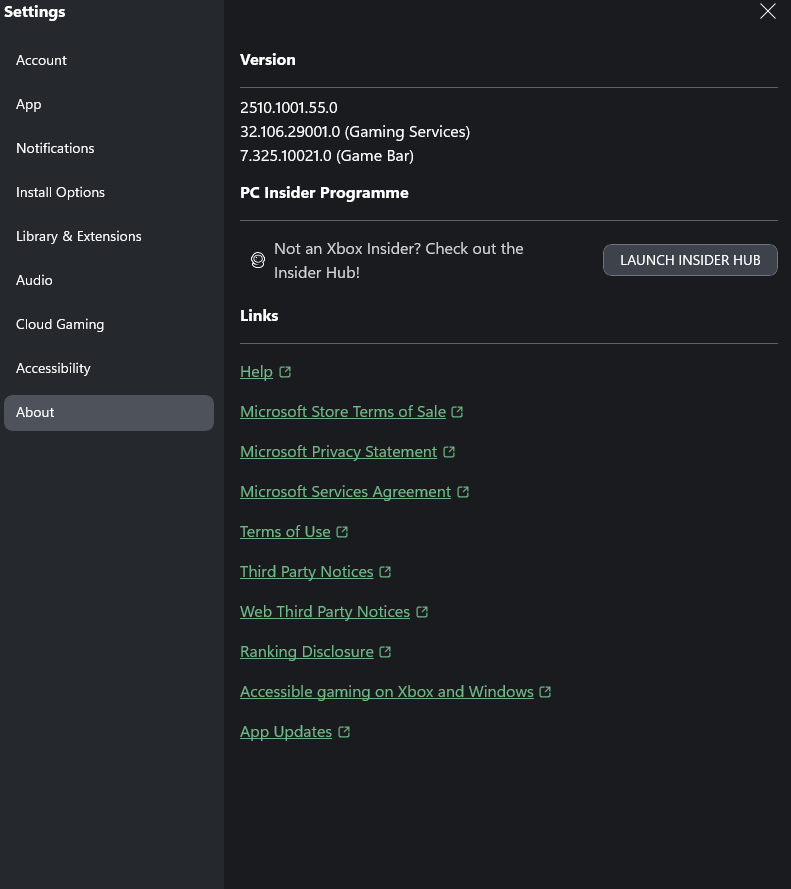The image size is (791, 889).
Task: Click external-link icon next to Help
Action: 285,372
